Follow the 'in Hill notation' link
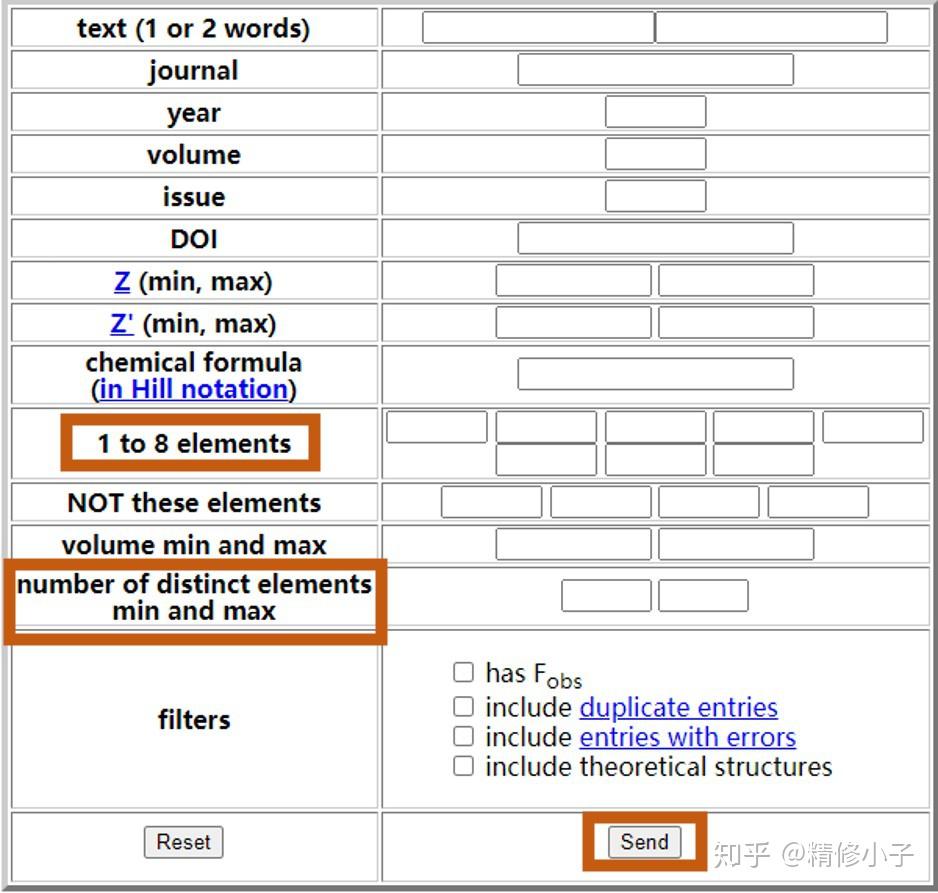The image size is (938, 893). 194,389
